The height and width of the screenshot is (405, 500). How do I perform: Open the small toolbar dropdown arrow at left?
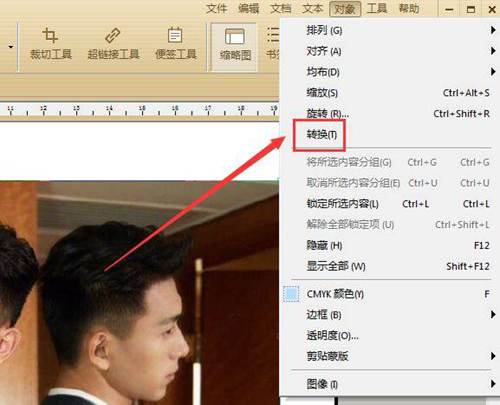coord(11,47)
